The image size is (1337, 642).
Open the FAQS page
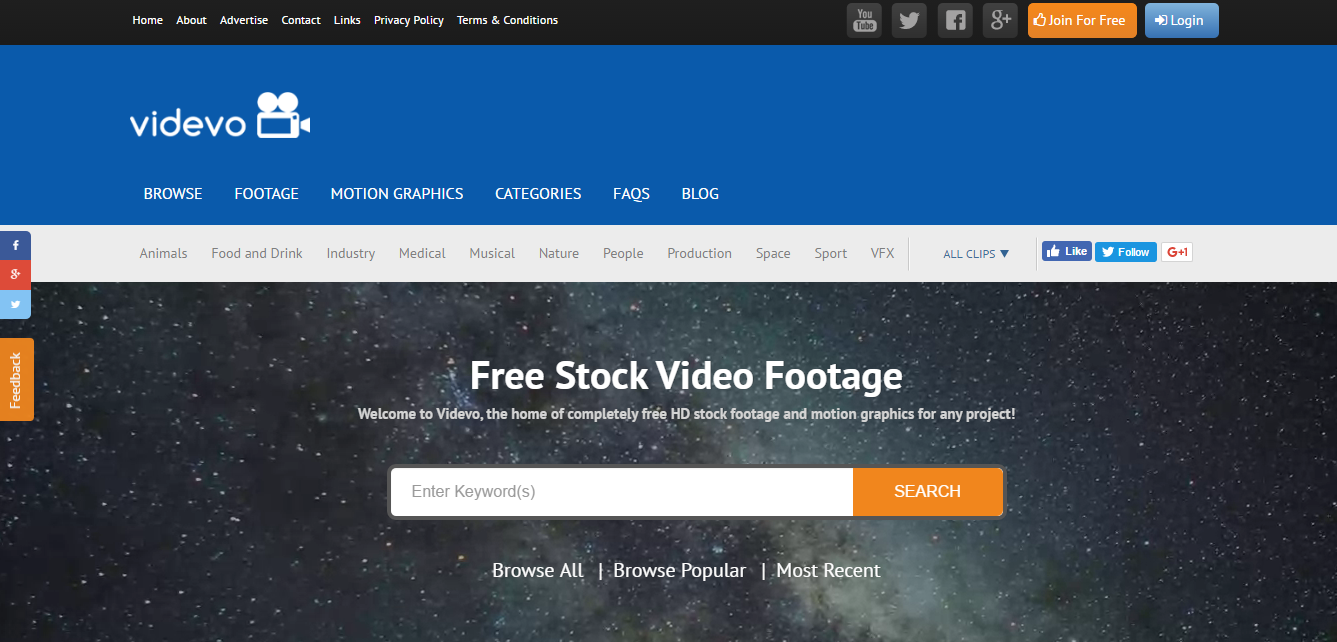pos(631,194)
